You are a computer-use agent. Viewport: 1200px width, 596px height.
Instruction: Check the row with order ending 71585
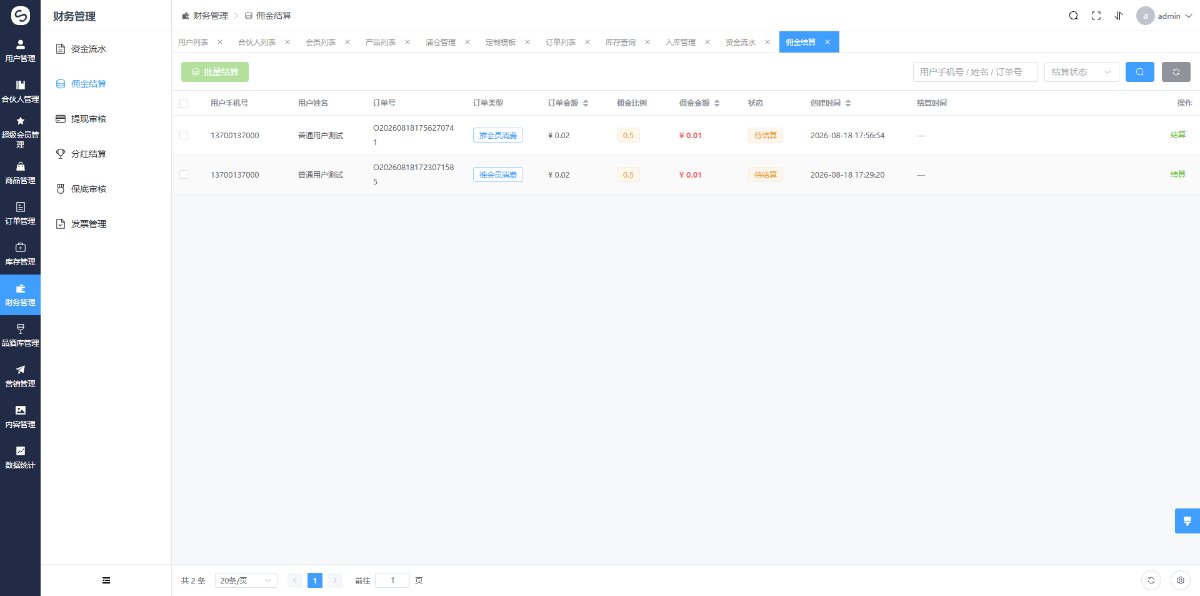[x=183, y=175]
